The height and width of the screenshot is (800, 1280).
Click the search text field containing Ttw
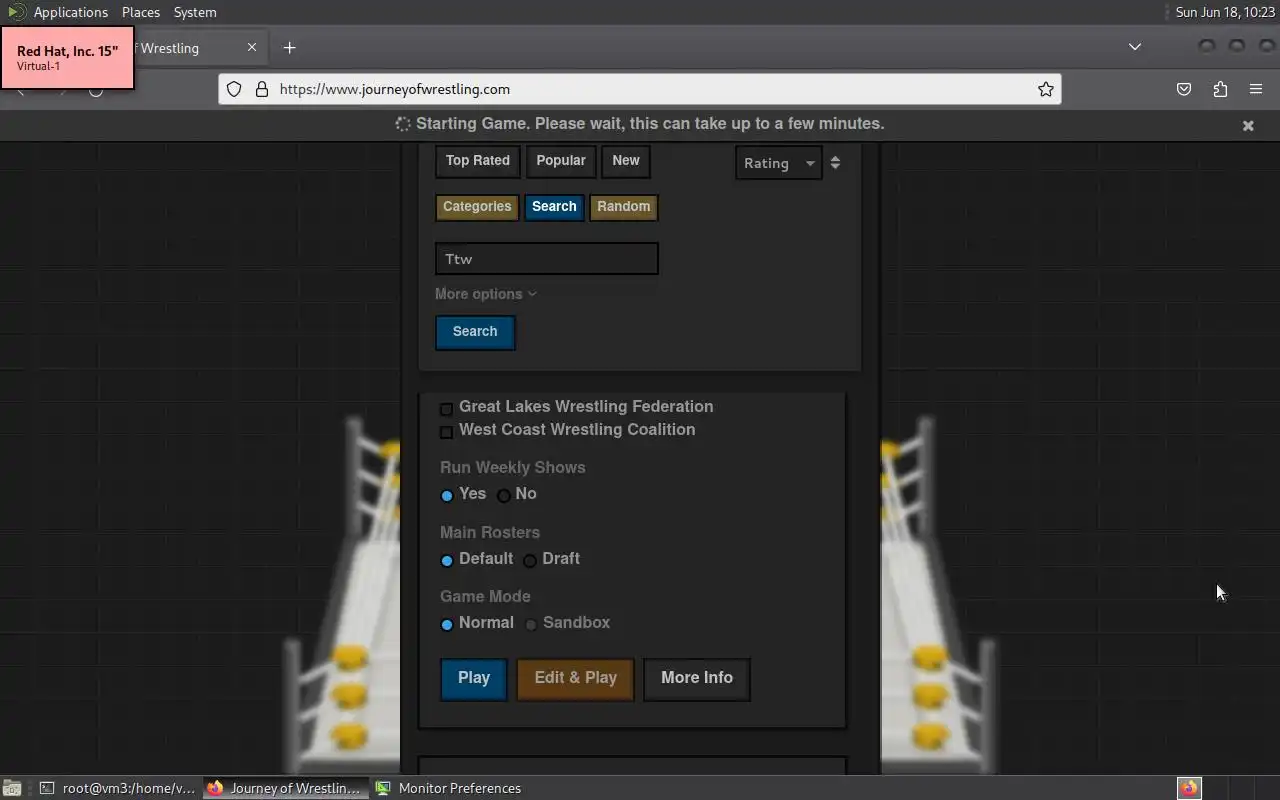tap(547, 259)
